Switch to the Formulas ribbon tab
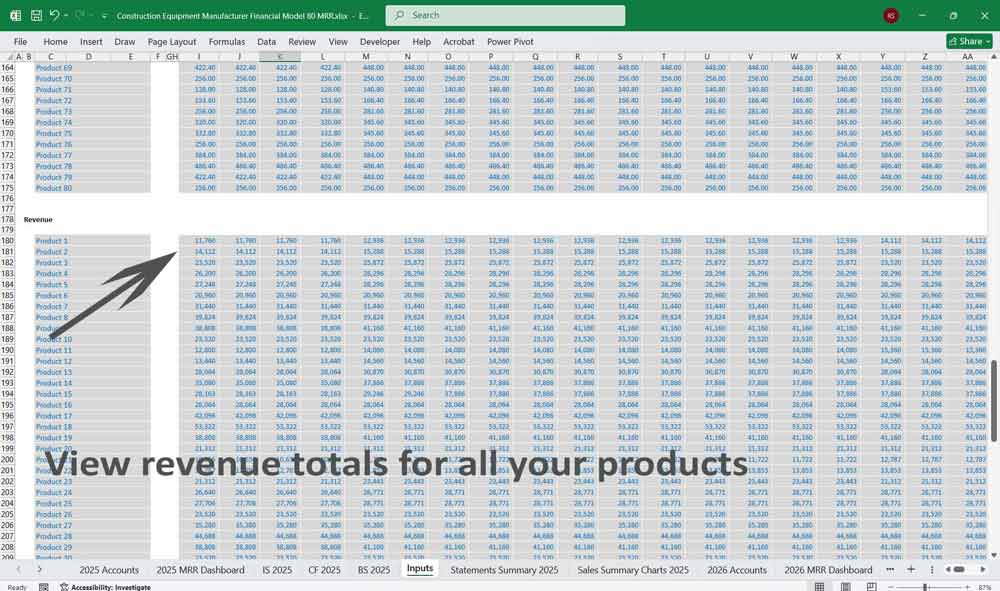This screenshot has width=1000, height=591. click(x=227, y=42)
